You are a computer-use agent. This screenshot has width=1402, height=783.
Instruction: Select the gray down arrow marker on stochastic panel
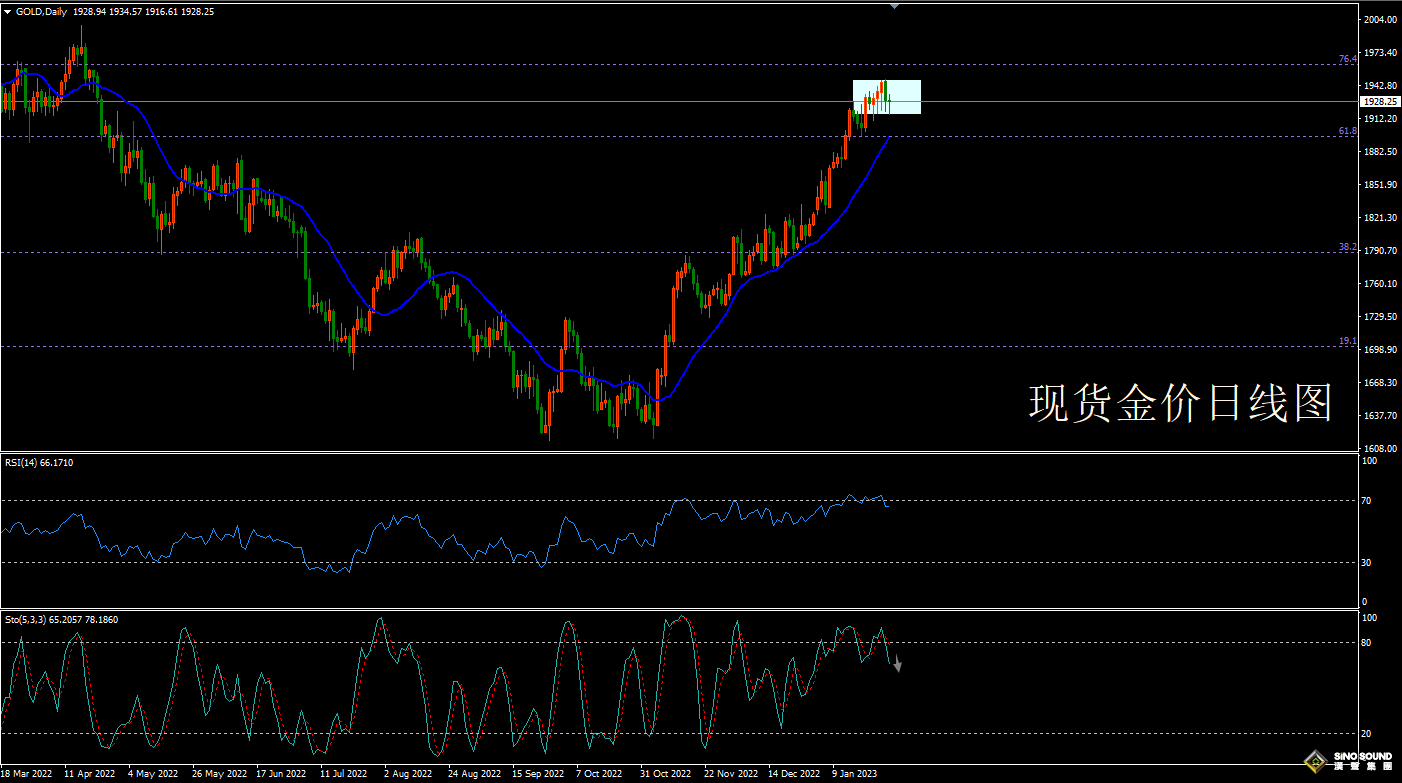pos(897,664)
